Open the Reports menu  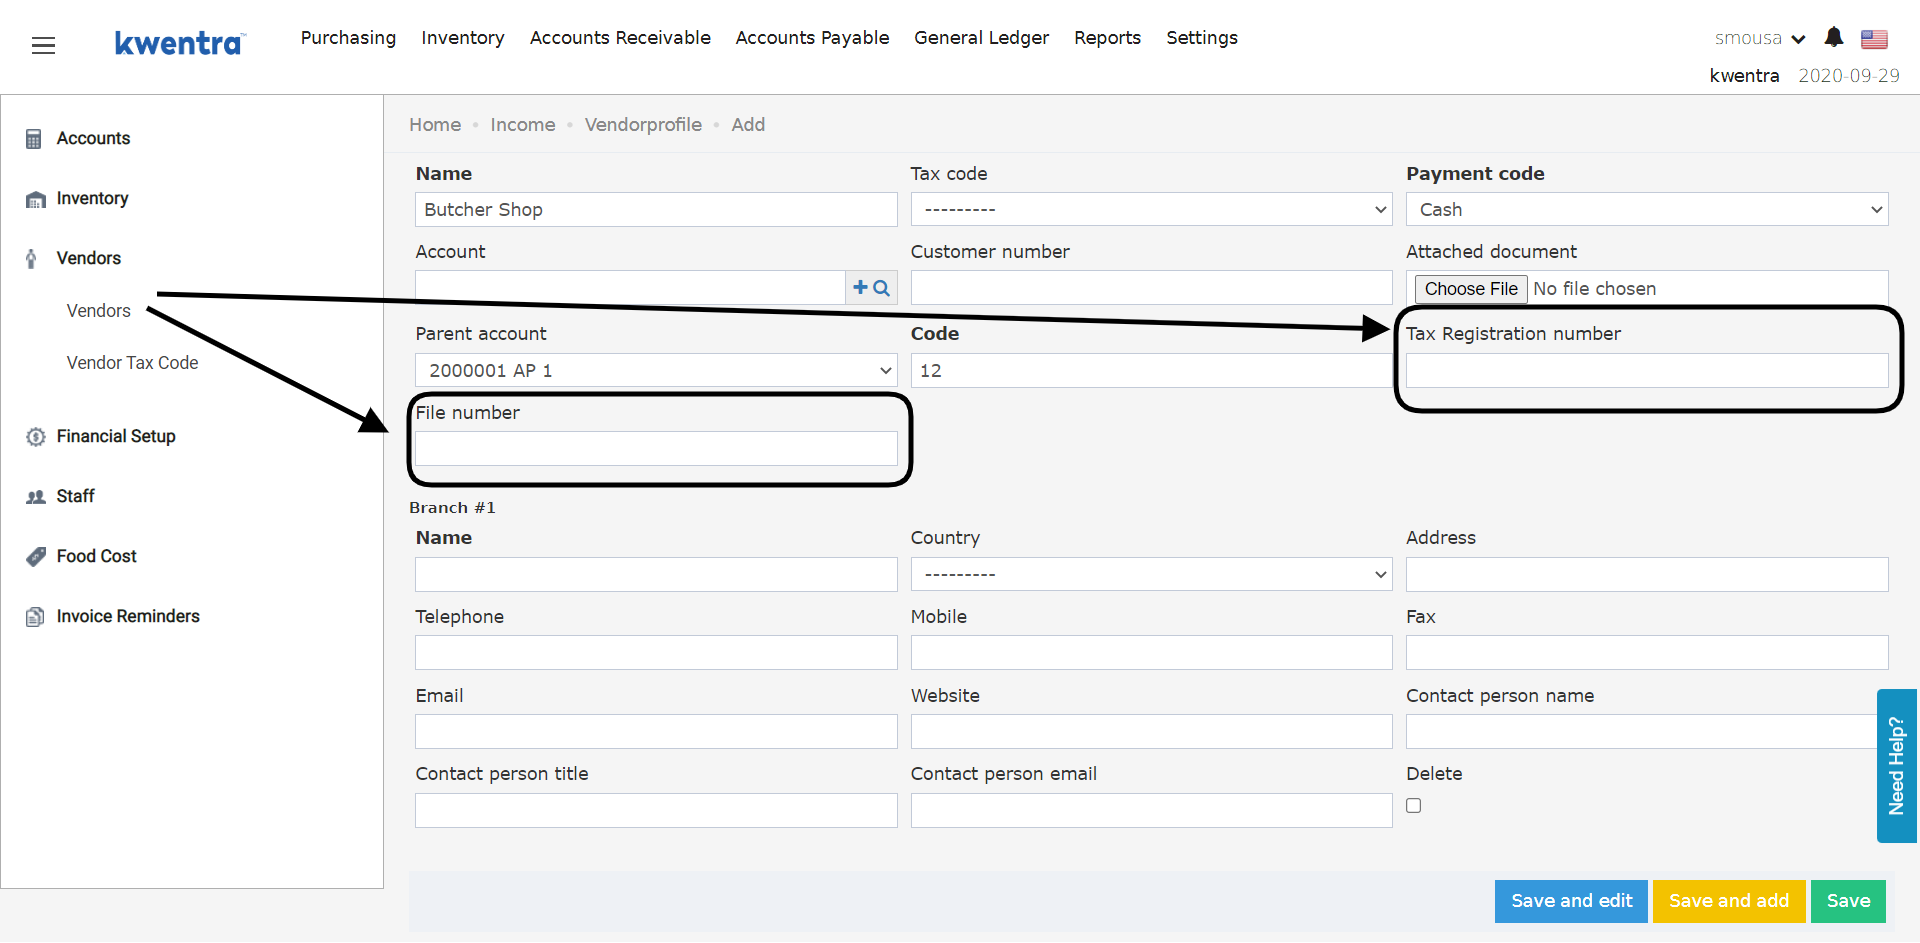[1107, 38]
